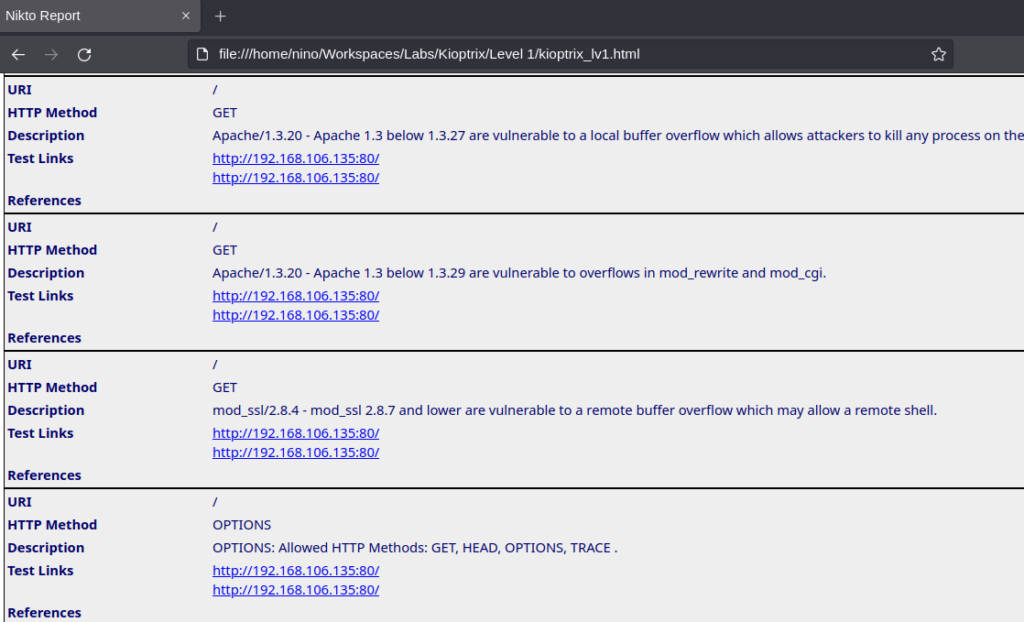Screen dimensions: 1024x622
Task: Open second test link in OPTIONS methods section
Action: click(295, 589)
